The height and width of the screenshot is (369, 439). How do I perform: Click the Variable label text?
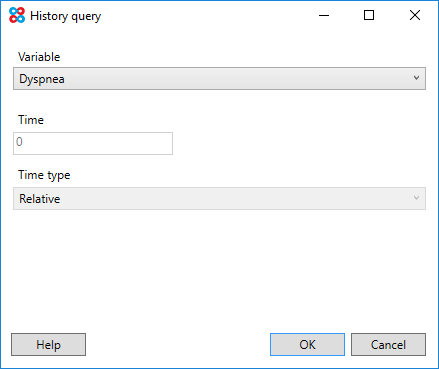click(x=39, y=57)
